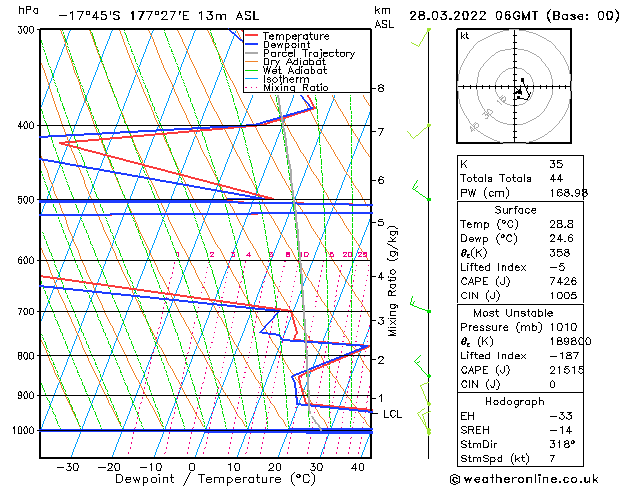The height and width of the screenshot is (486, 629).
Task: Click the surface CIN value 1005
Action: (x=563, y=296)
